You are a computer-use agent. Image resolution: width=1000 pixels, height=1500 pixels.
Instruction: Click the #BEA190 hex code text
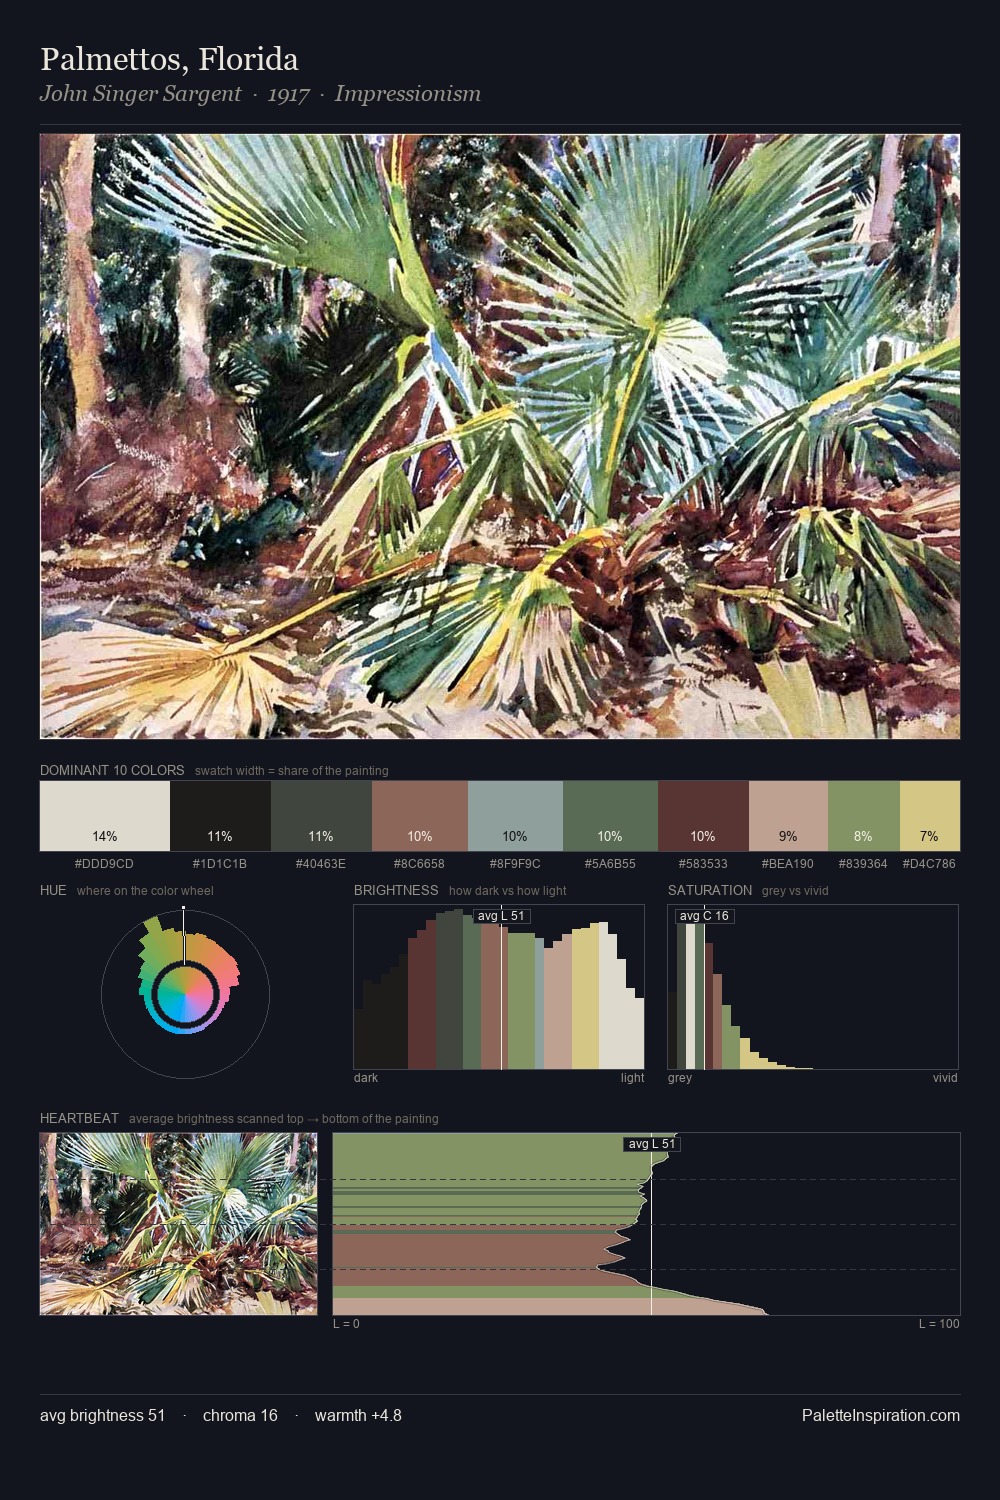pyautogui.click(x=788, y=863)
